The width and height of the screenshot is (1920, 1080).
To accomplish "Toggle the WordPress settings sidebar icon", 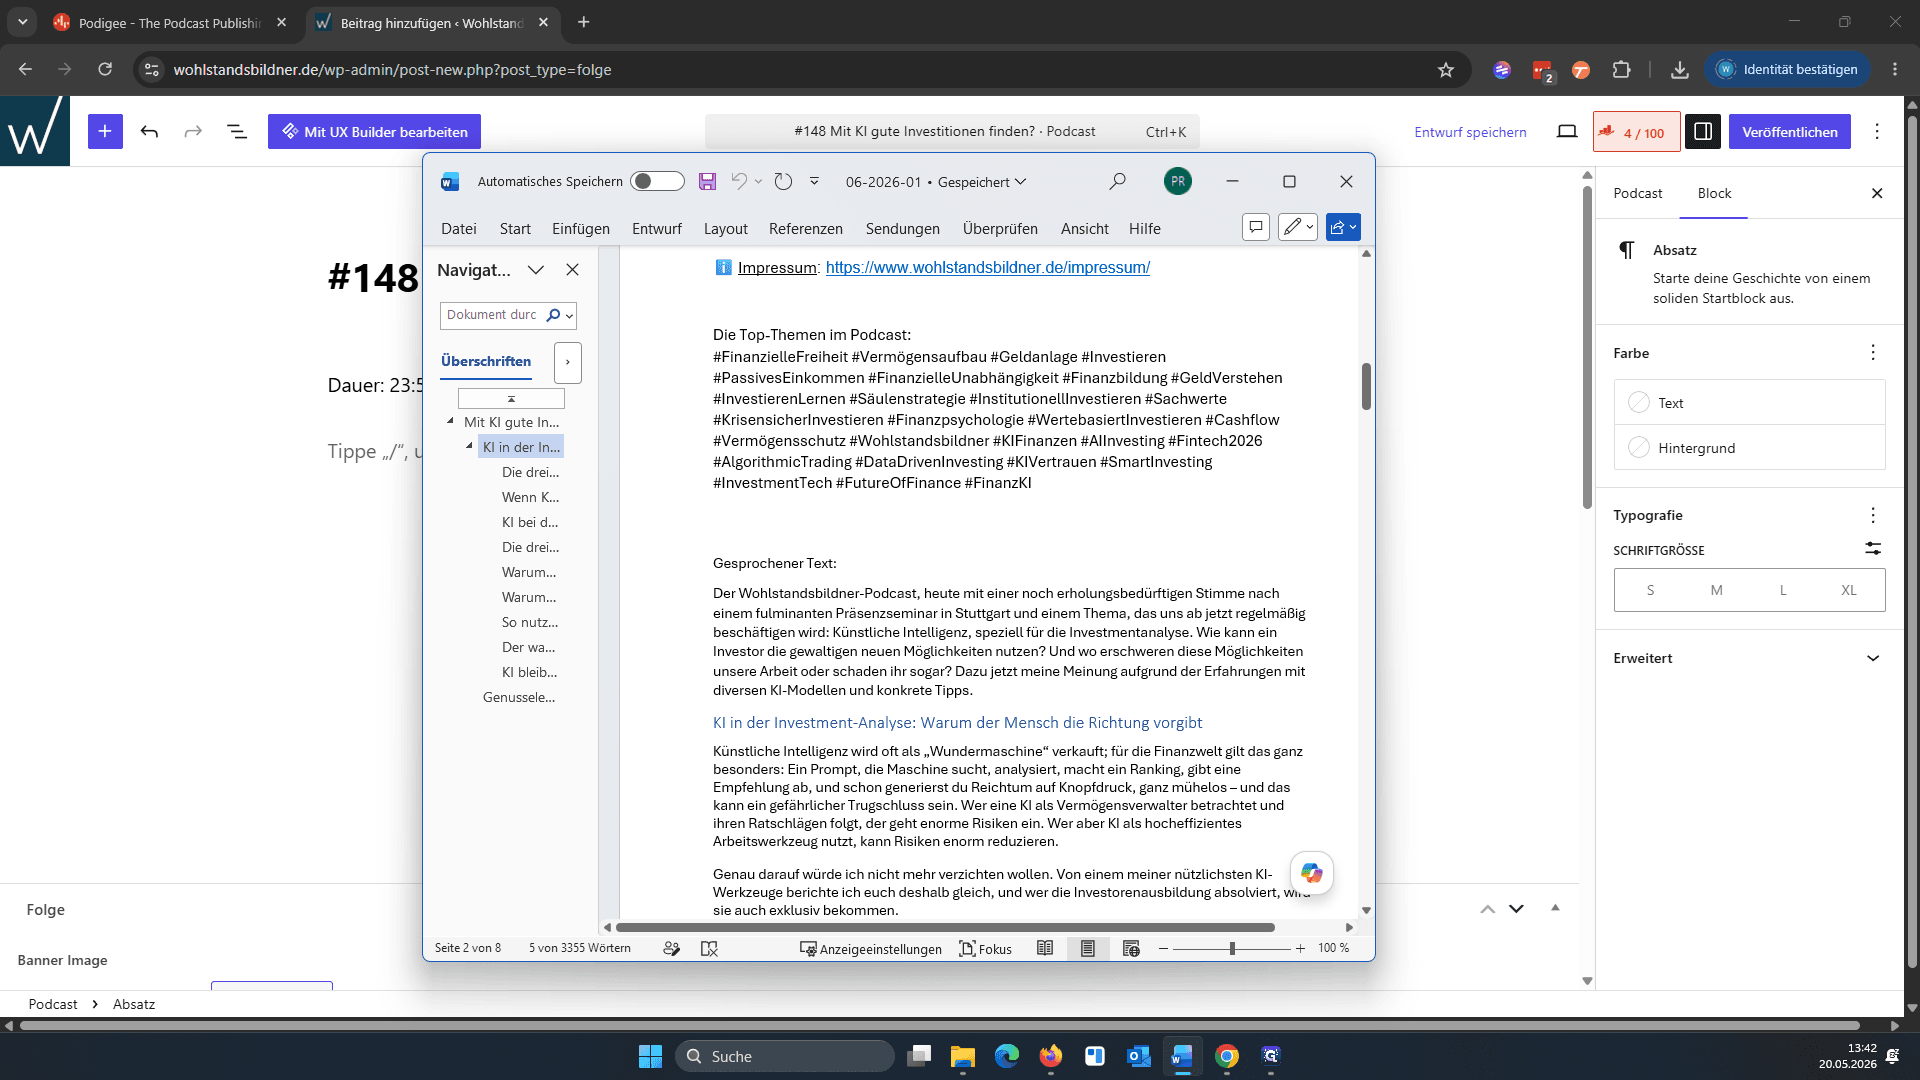I will tap(1703, 131).
